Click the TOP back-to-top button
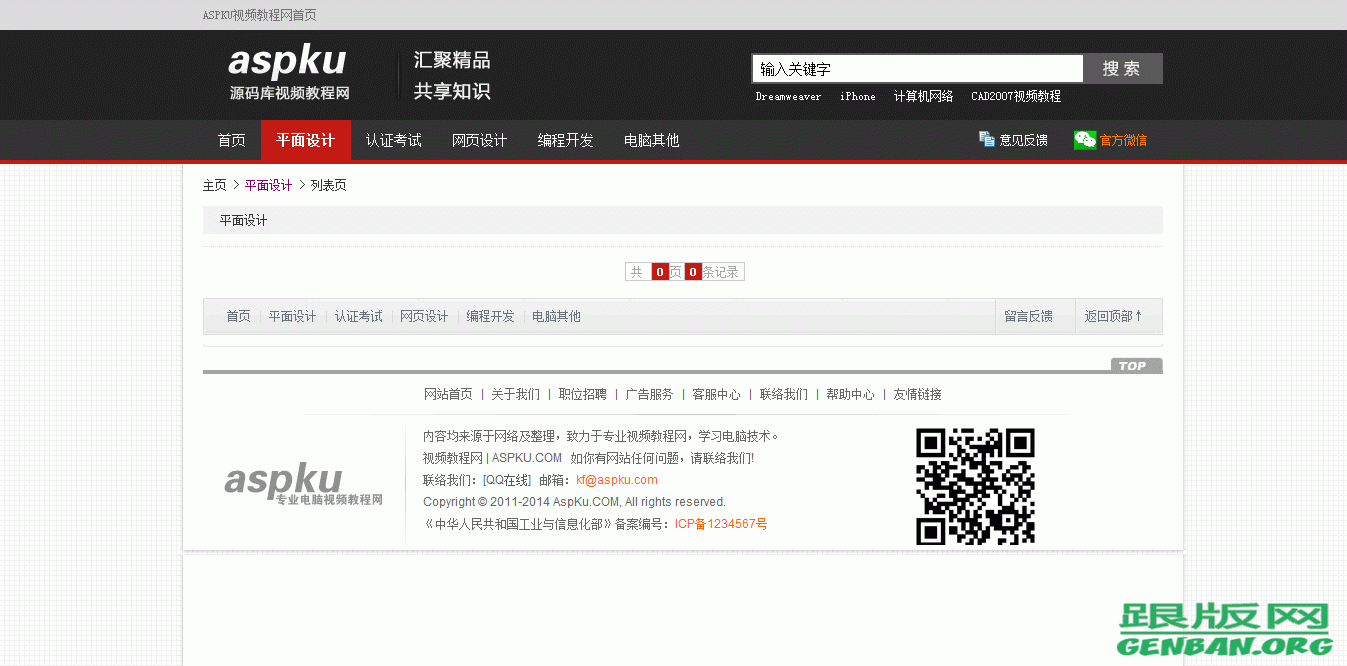 click(1135, 365)
